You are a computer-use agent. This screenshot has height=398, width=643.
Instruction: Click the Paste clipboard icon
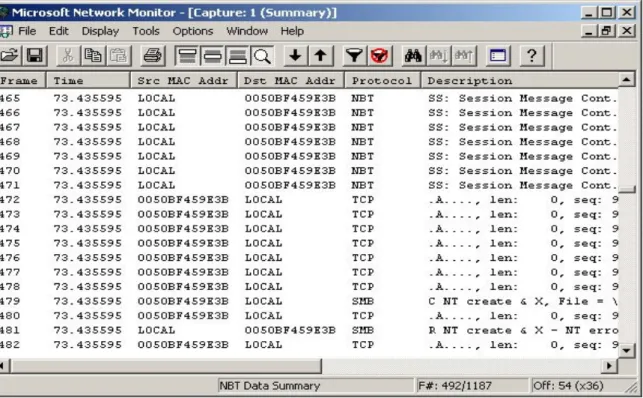(x=118, y=56)
